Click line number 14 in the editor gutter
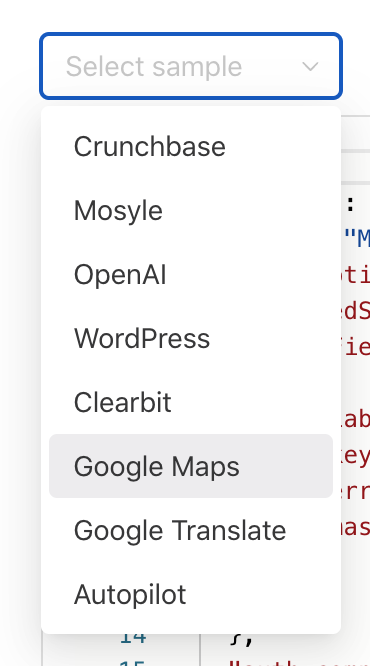The width and height of the screenshot is (370, 666). coord(133,638)
